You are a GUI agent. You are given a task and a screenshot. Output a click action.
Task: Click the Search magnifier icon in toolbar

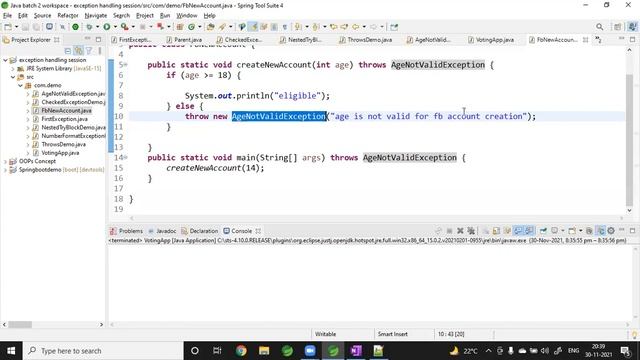coord(599,27)
